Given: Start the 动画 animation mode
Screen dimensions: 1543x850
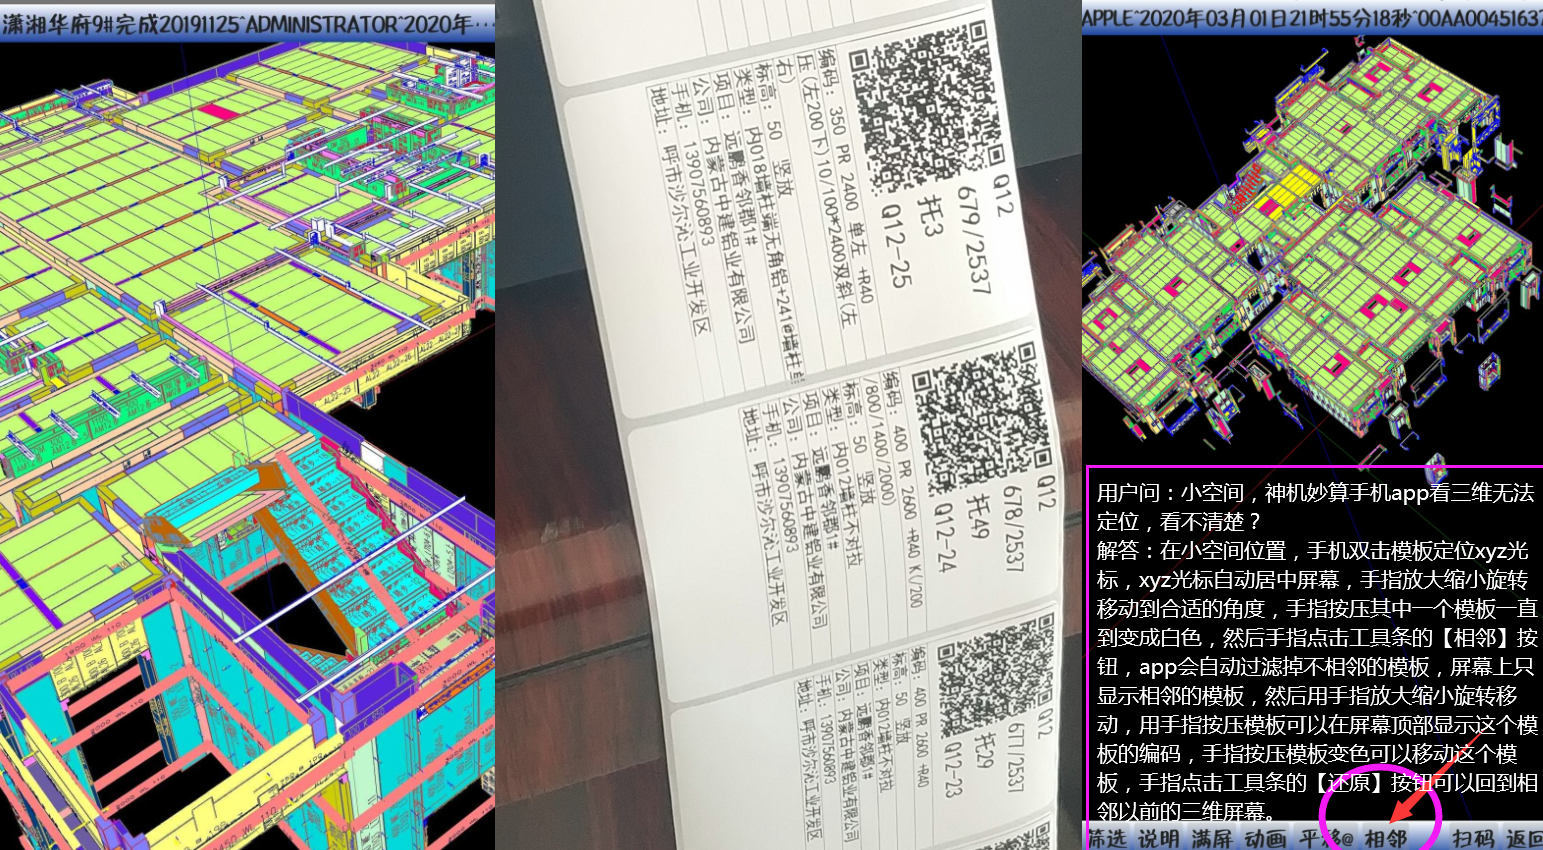Looking at the screenshot, I should pyautogui.click(x=1265, y=838).
